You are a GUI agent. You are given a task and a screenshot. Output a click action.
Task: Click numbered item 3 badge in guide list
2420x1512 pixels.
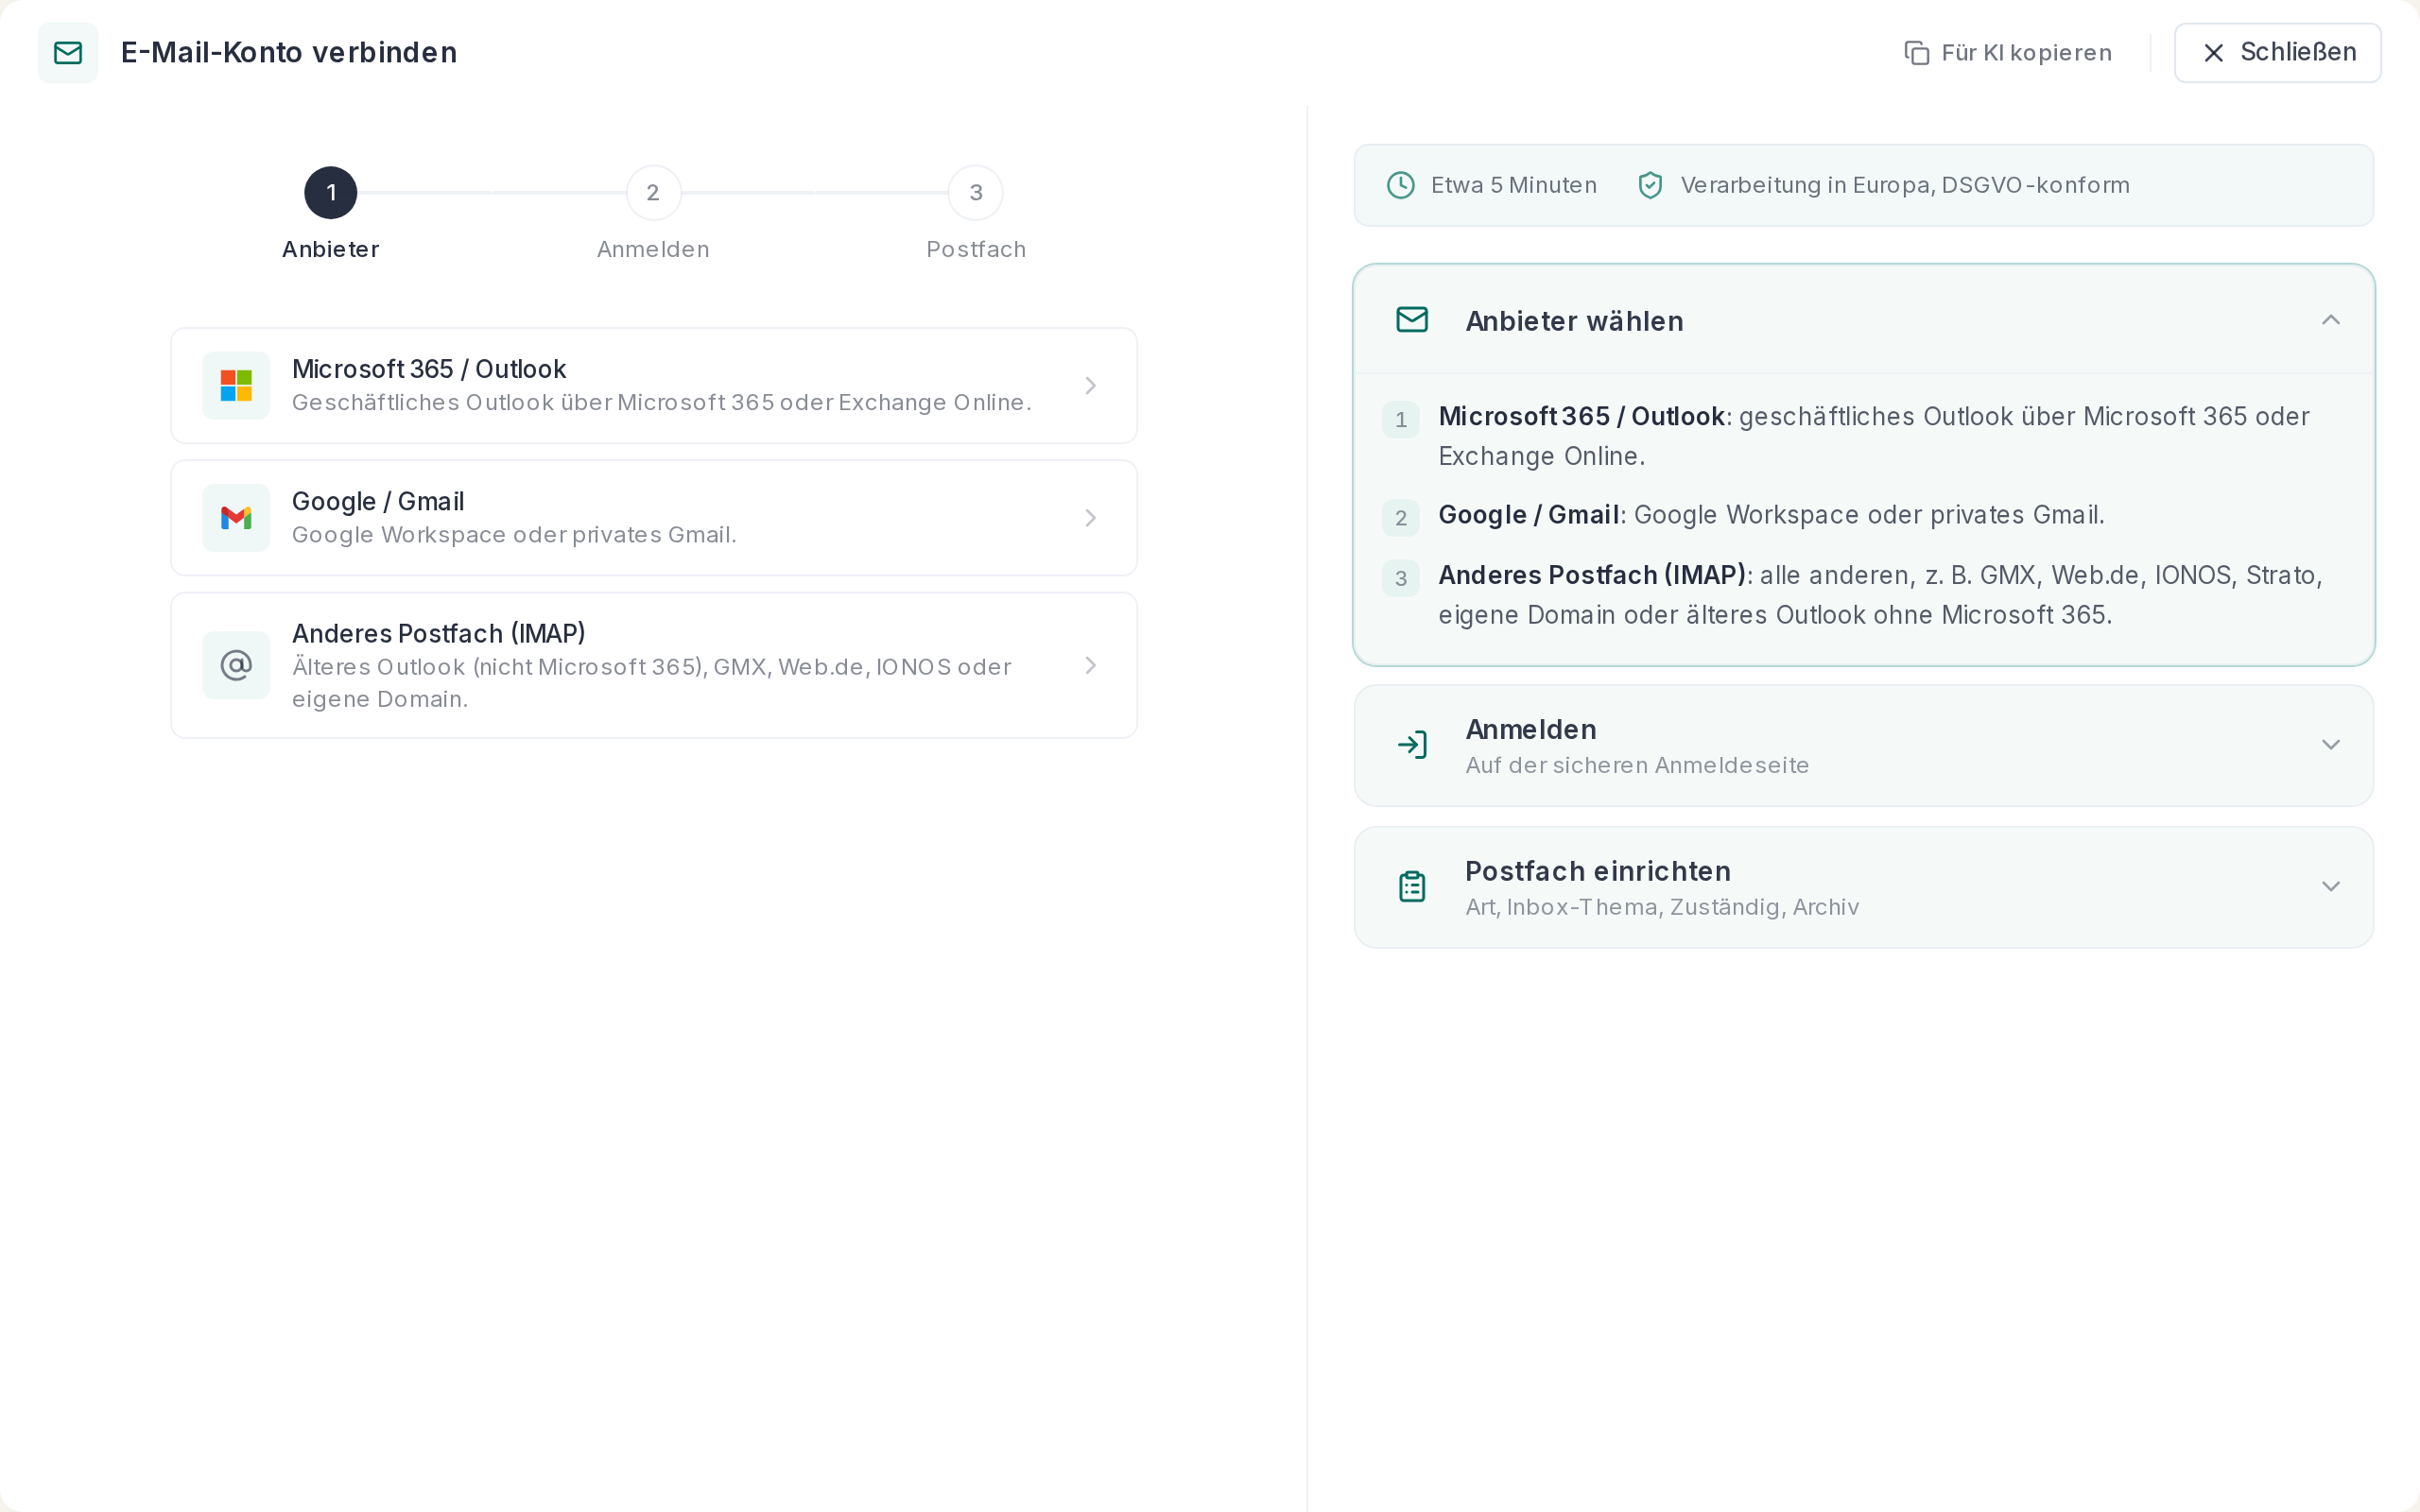(1401, 578)
